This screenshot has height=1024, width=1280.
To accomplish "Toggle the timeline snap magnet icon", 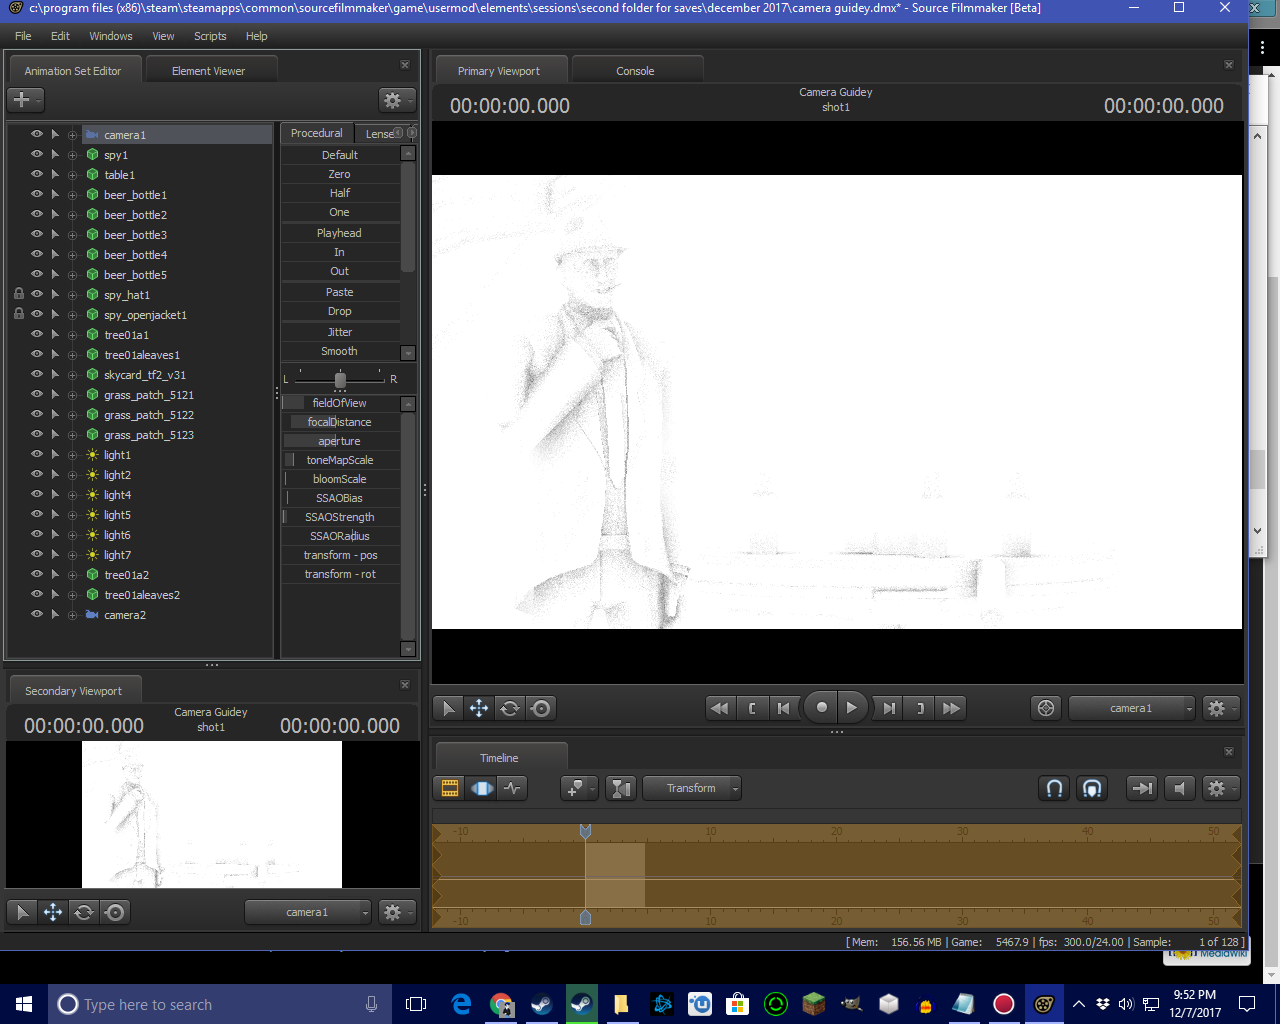I will [x=1054, y=788].
